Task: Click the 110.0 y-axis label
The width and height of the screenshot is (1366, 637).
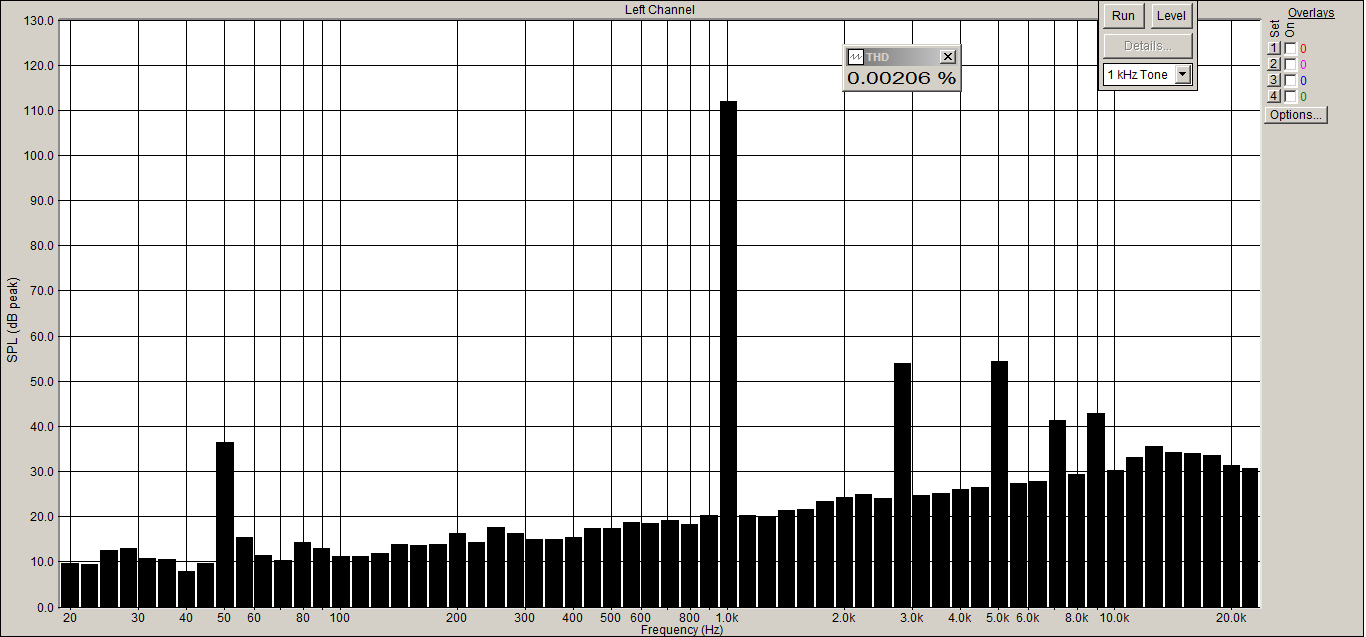Action: (x=40, y=111)
